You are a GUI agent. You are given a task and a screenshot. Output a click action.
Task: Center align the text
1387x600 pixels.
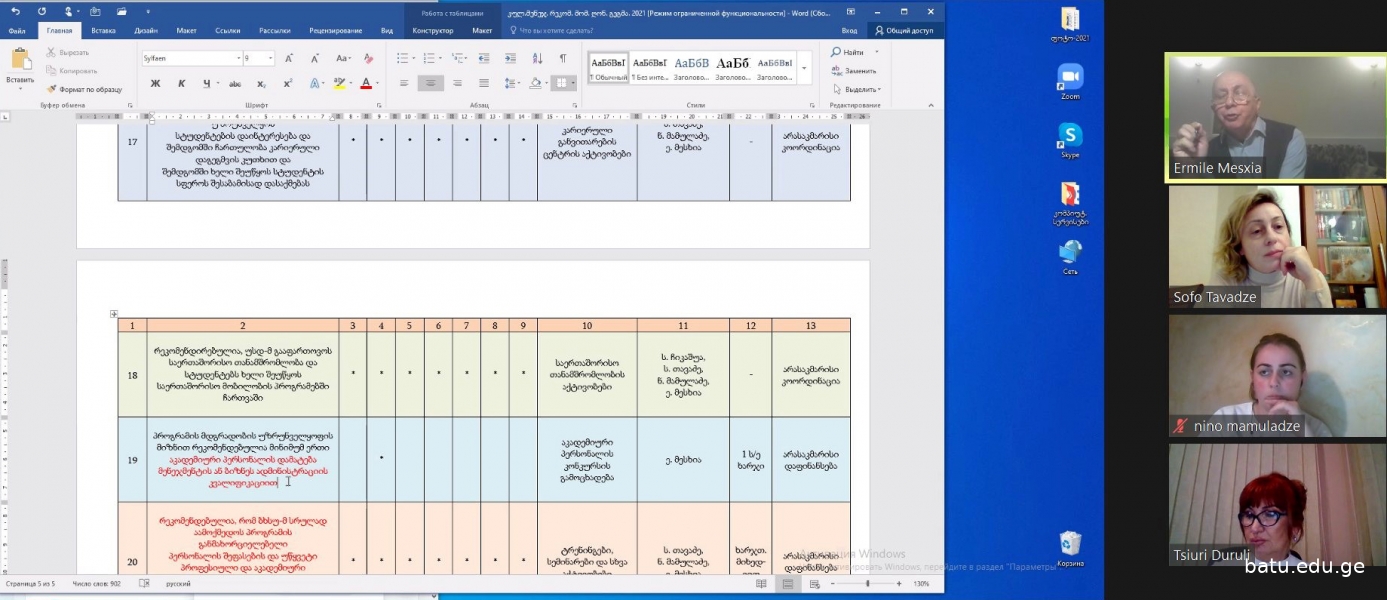(x=431, y=83)
